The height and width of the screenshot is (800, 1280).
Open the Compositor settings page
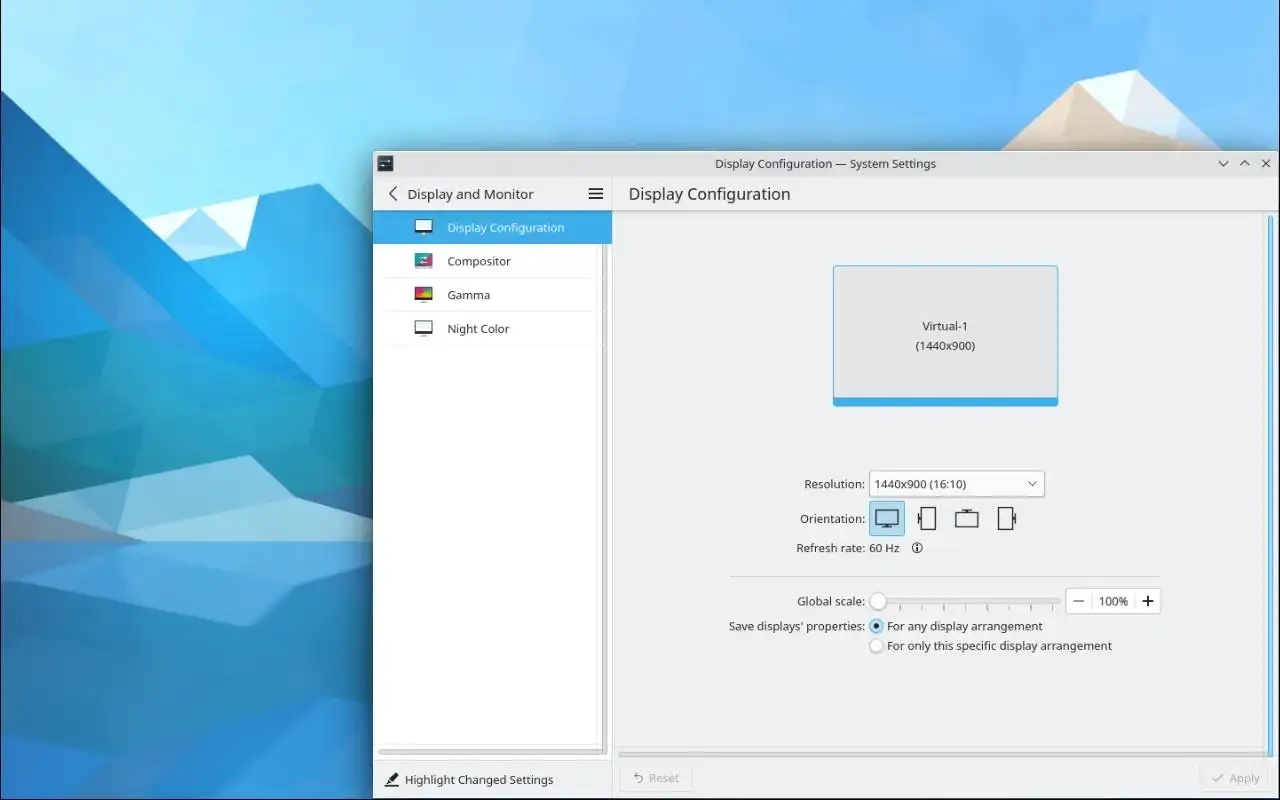(492, 261)
